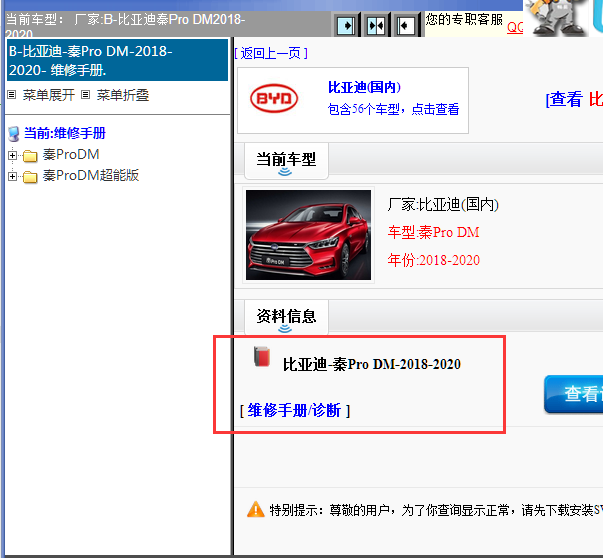The width and height of the screenshot is (603, 558).
Task: Click the left-arrow panel toolbar icon
Action: coord(405,26)
